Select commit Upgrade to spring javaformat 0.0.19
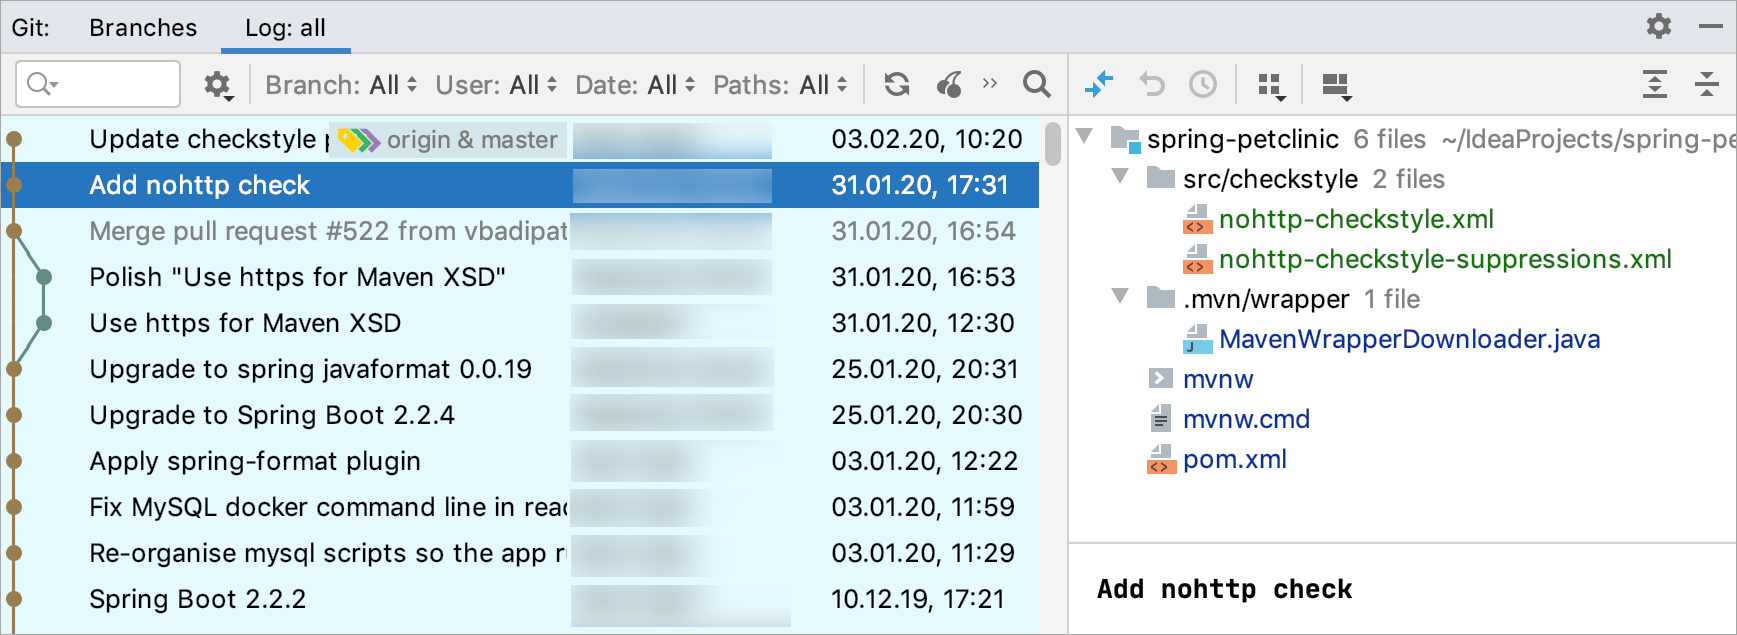The height and width of the screenshot is (635, 1737). [520, 369]
